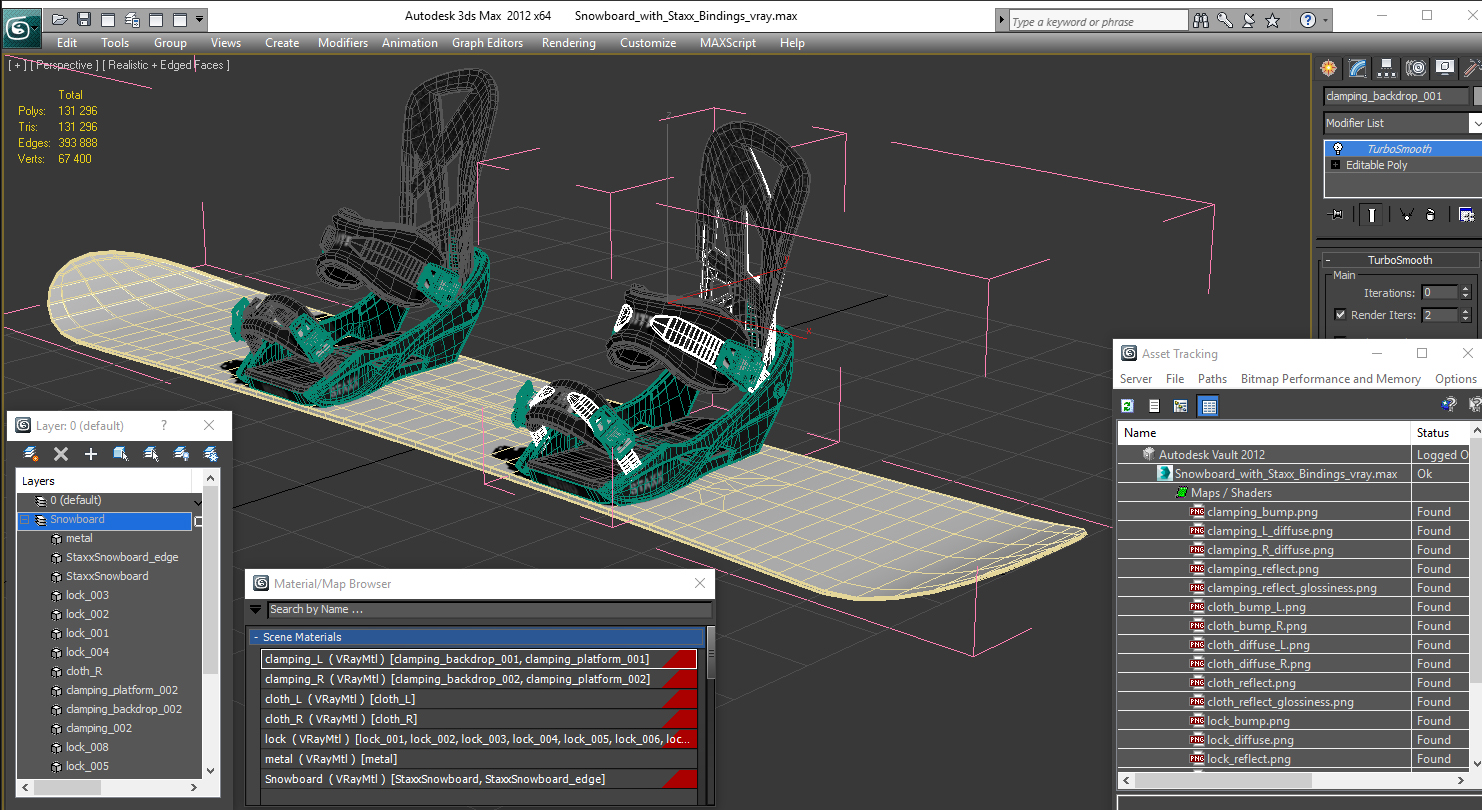Viewport: 1482px width, 810px height.
Task: Toggle the Pin Stack icon
Action: pos(1334,214)
